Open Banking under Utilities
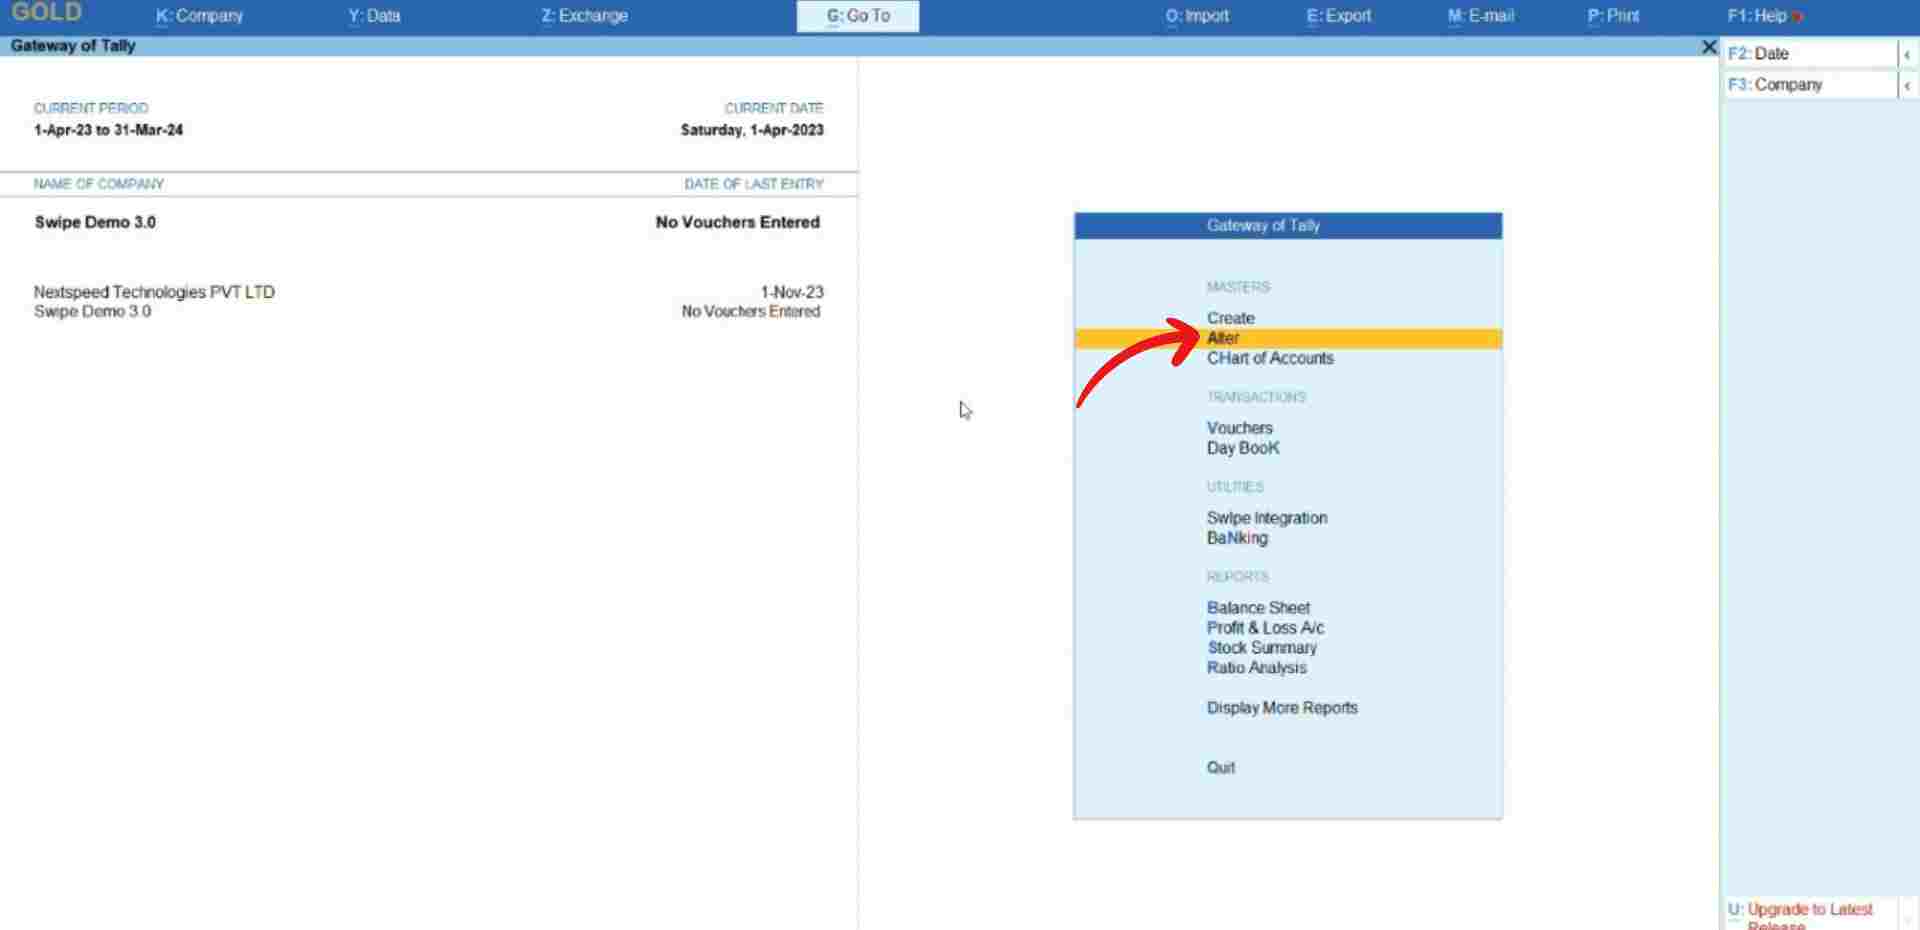Image resolution: width=1920 pixels, height=930 pixels. (x=1237, y=538)
